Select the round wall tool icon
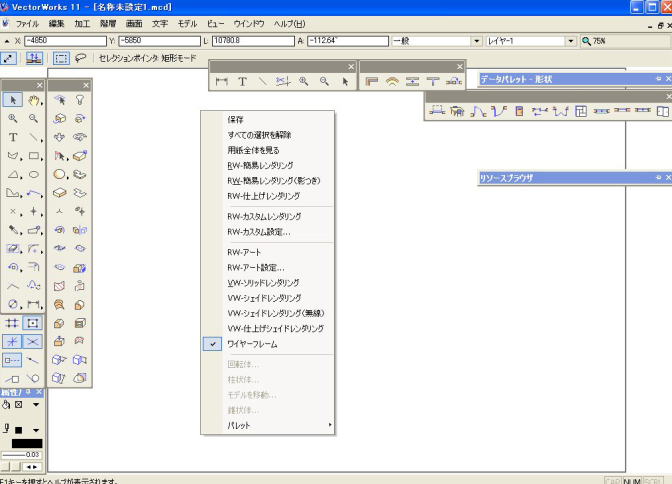This screenshot has height=484, width=672. (392, 81)
